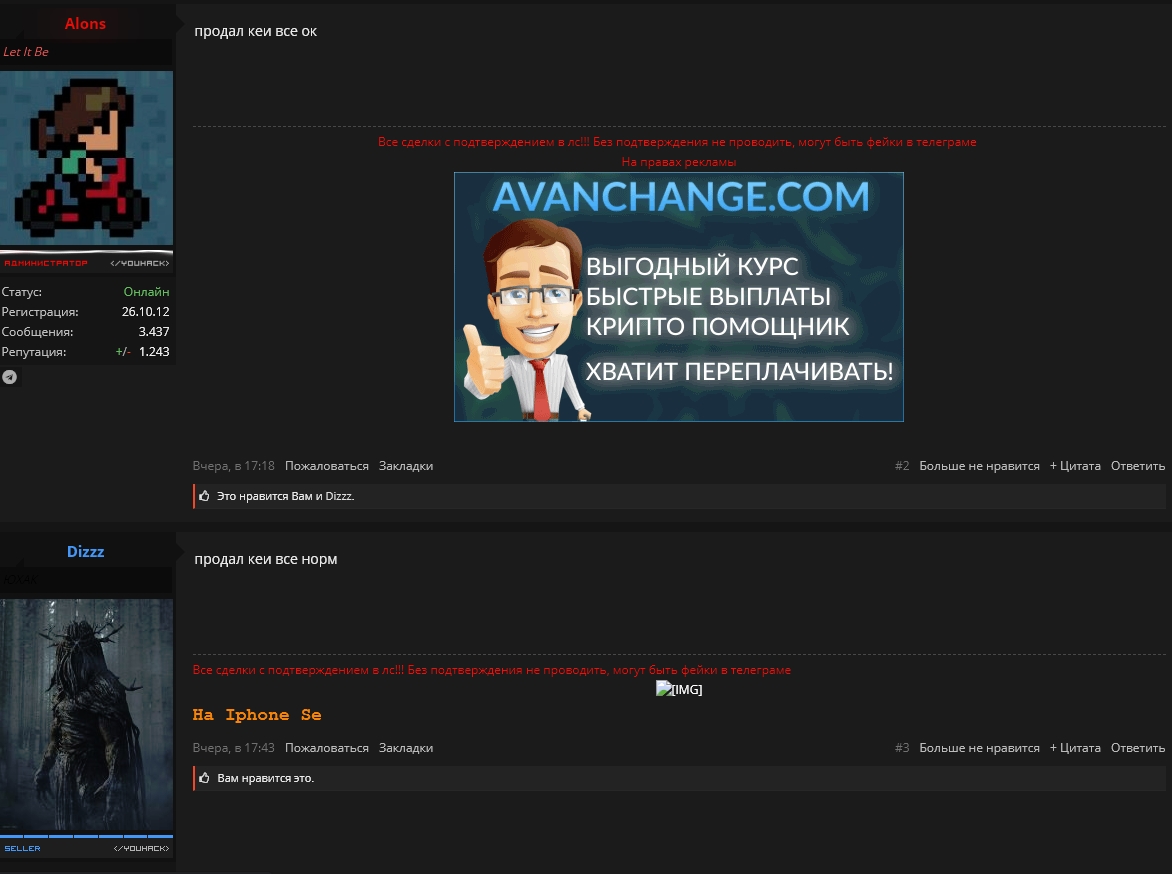Reply to post #3 with Ответить

point(1138,748)
